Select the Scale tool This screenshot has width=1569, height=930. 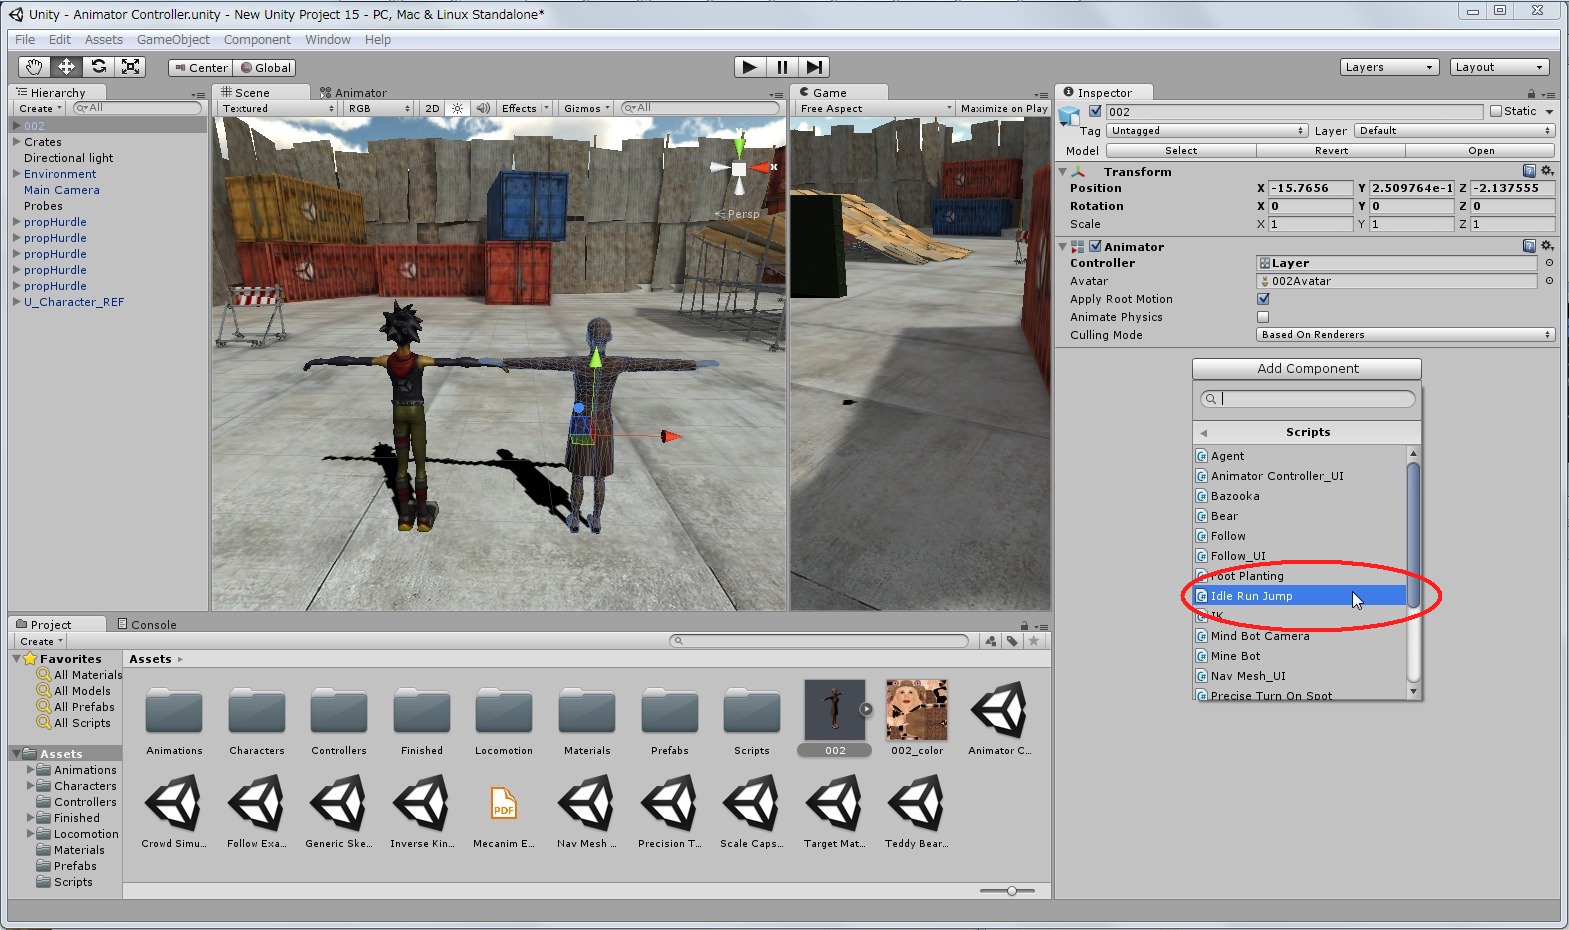point(130,67)
